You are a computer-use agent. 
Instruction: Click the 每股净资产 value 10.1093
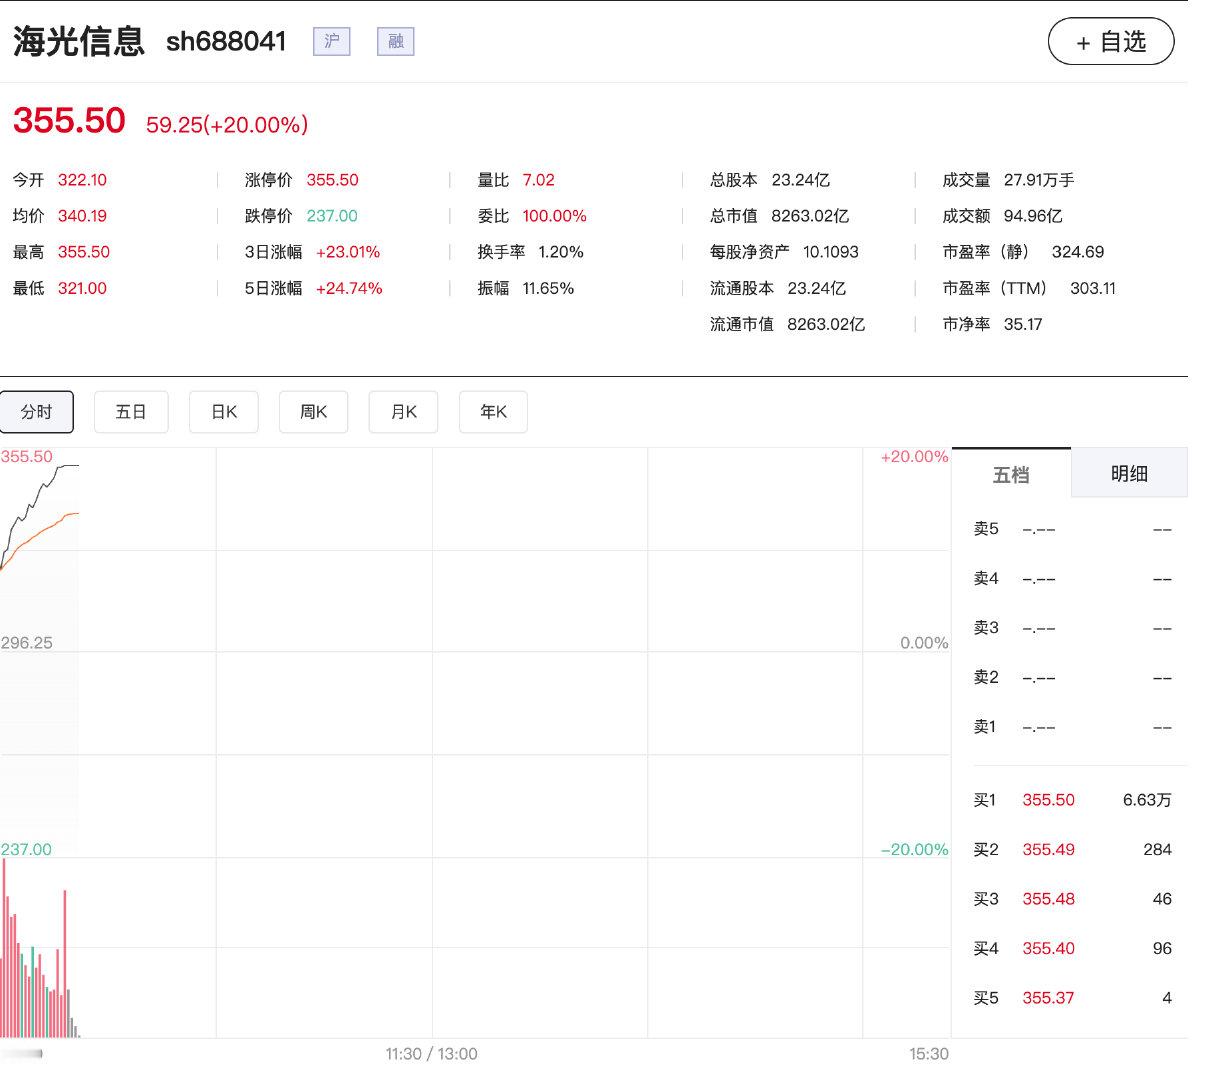[831, 252]
